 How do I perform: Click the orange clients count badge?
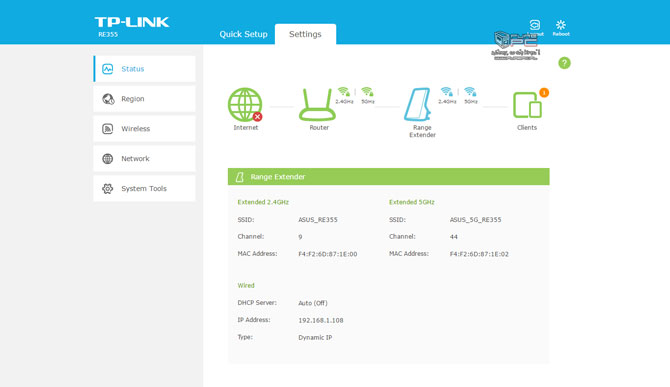544,92
